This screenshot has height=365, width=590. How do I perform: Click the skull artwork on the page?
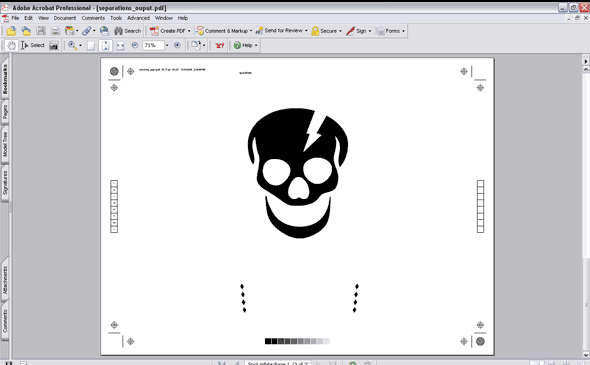point(298,173)
